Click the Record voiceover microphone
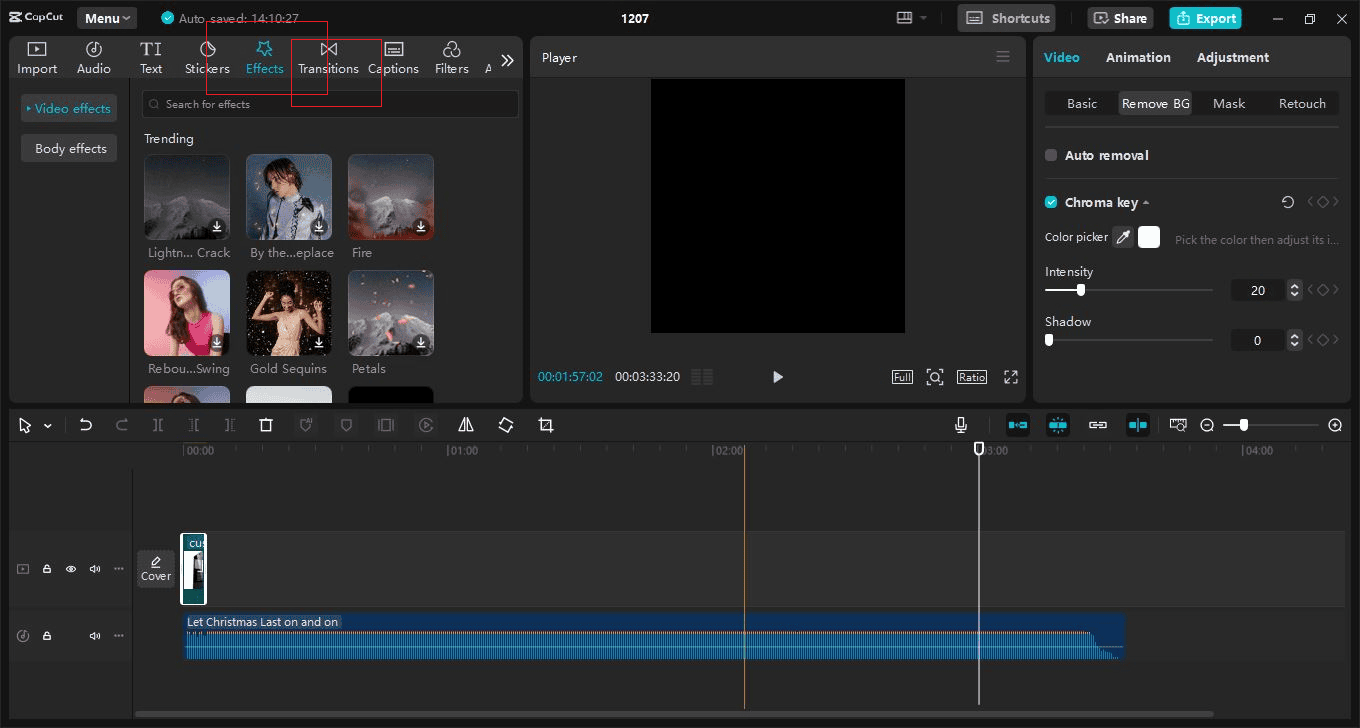Image resolution: width=1360 pixels, height=728 pixels. 961,425
